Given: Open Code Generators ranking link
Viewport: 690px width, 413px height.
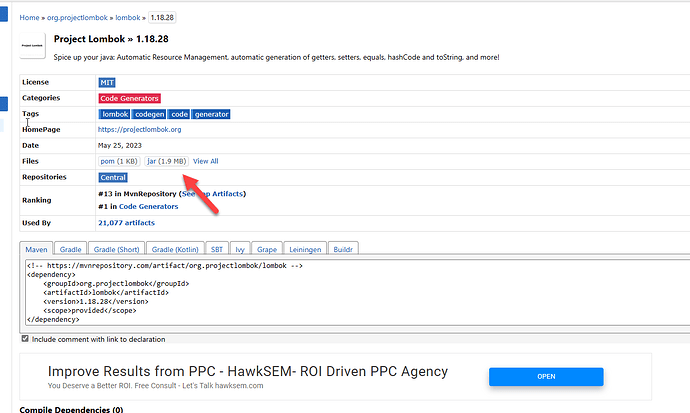Looking at the screenshot, I should (x=148, y=206).
